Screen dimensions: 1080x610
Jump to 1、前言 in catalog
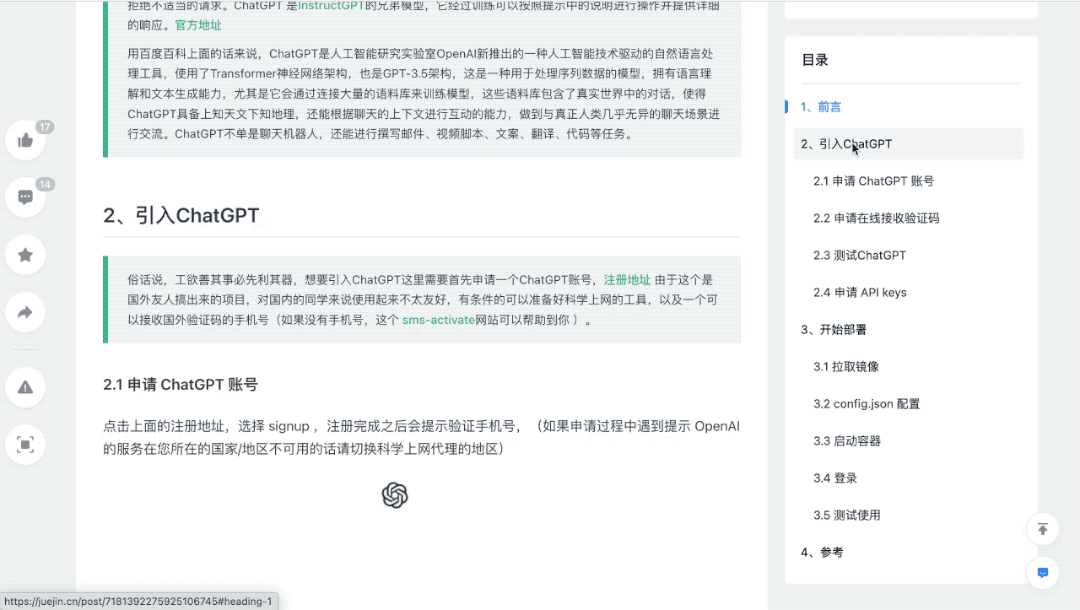pyautogui.click(x=820, y=107)
